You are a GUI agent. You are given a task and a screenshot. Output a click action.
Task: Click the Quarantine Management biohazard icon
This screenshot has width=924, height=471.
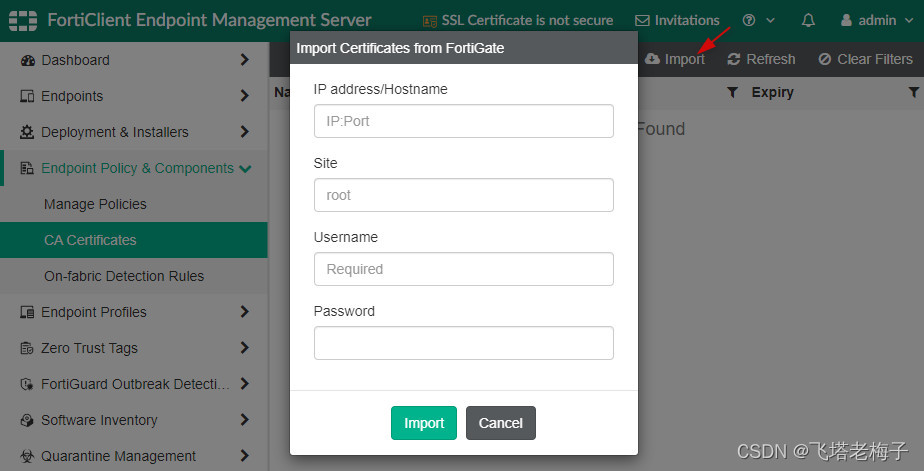point(27,456)
